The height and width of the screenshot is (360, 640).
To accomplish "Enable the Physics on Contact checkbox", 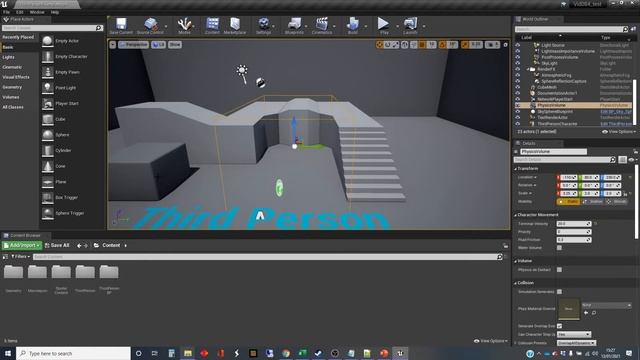I will coord(559,270).
